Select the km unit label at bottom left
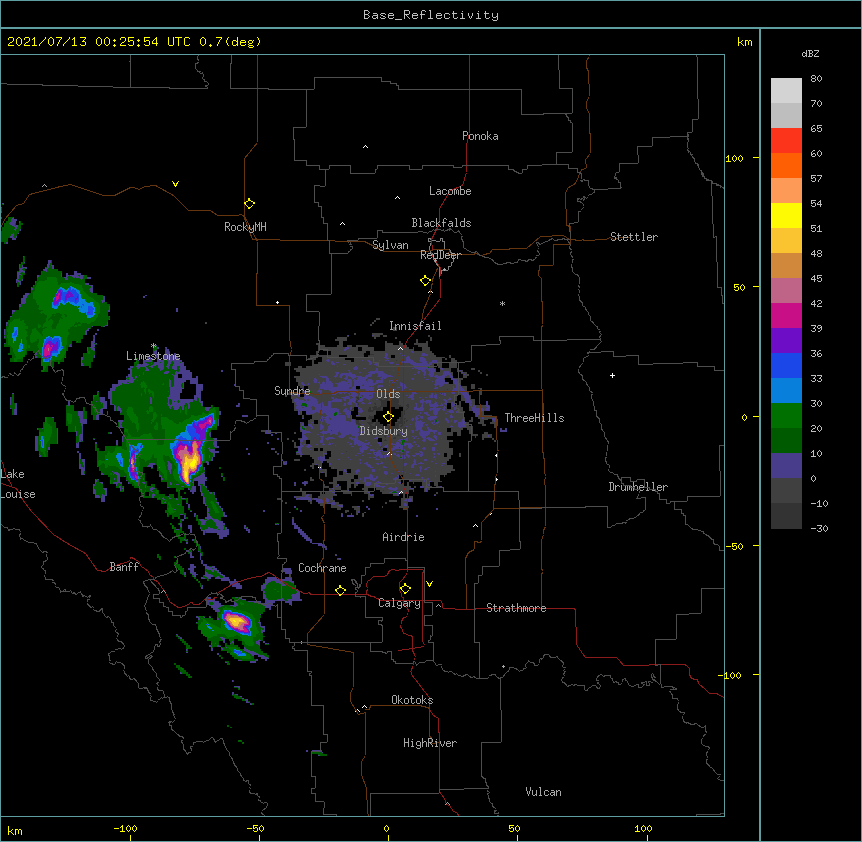The width and height of the screenshot is (862, 842). [15, 830]
